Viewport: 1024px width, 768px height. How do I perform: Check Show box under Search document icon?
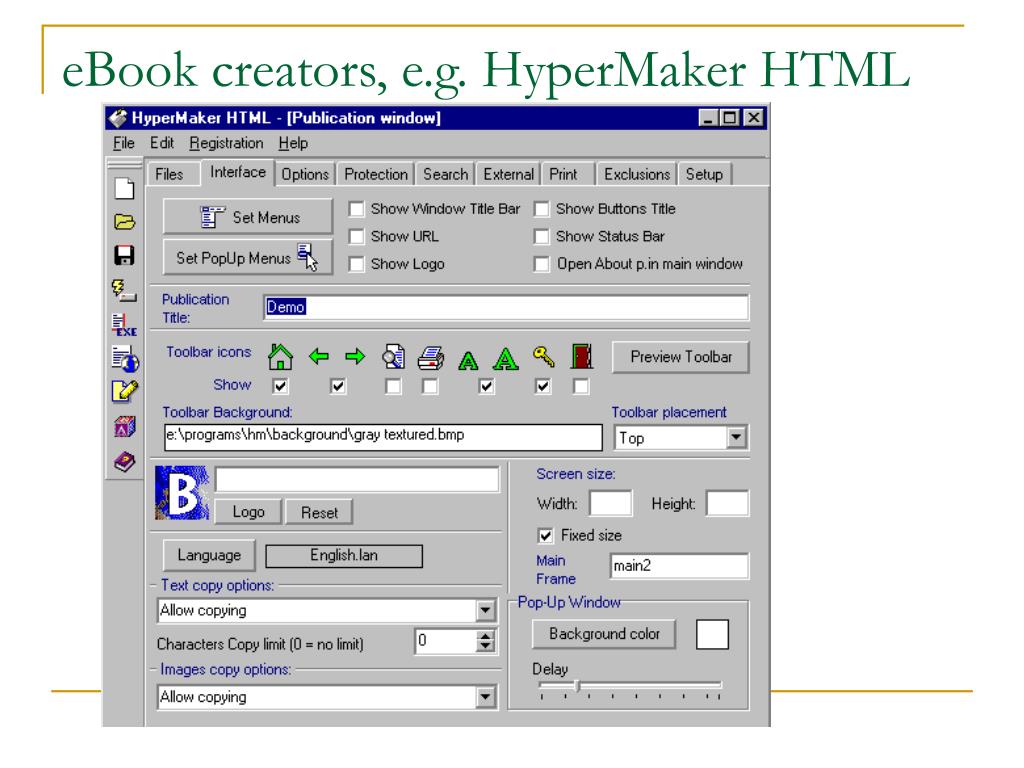point(393,386)
